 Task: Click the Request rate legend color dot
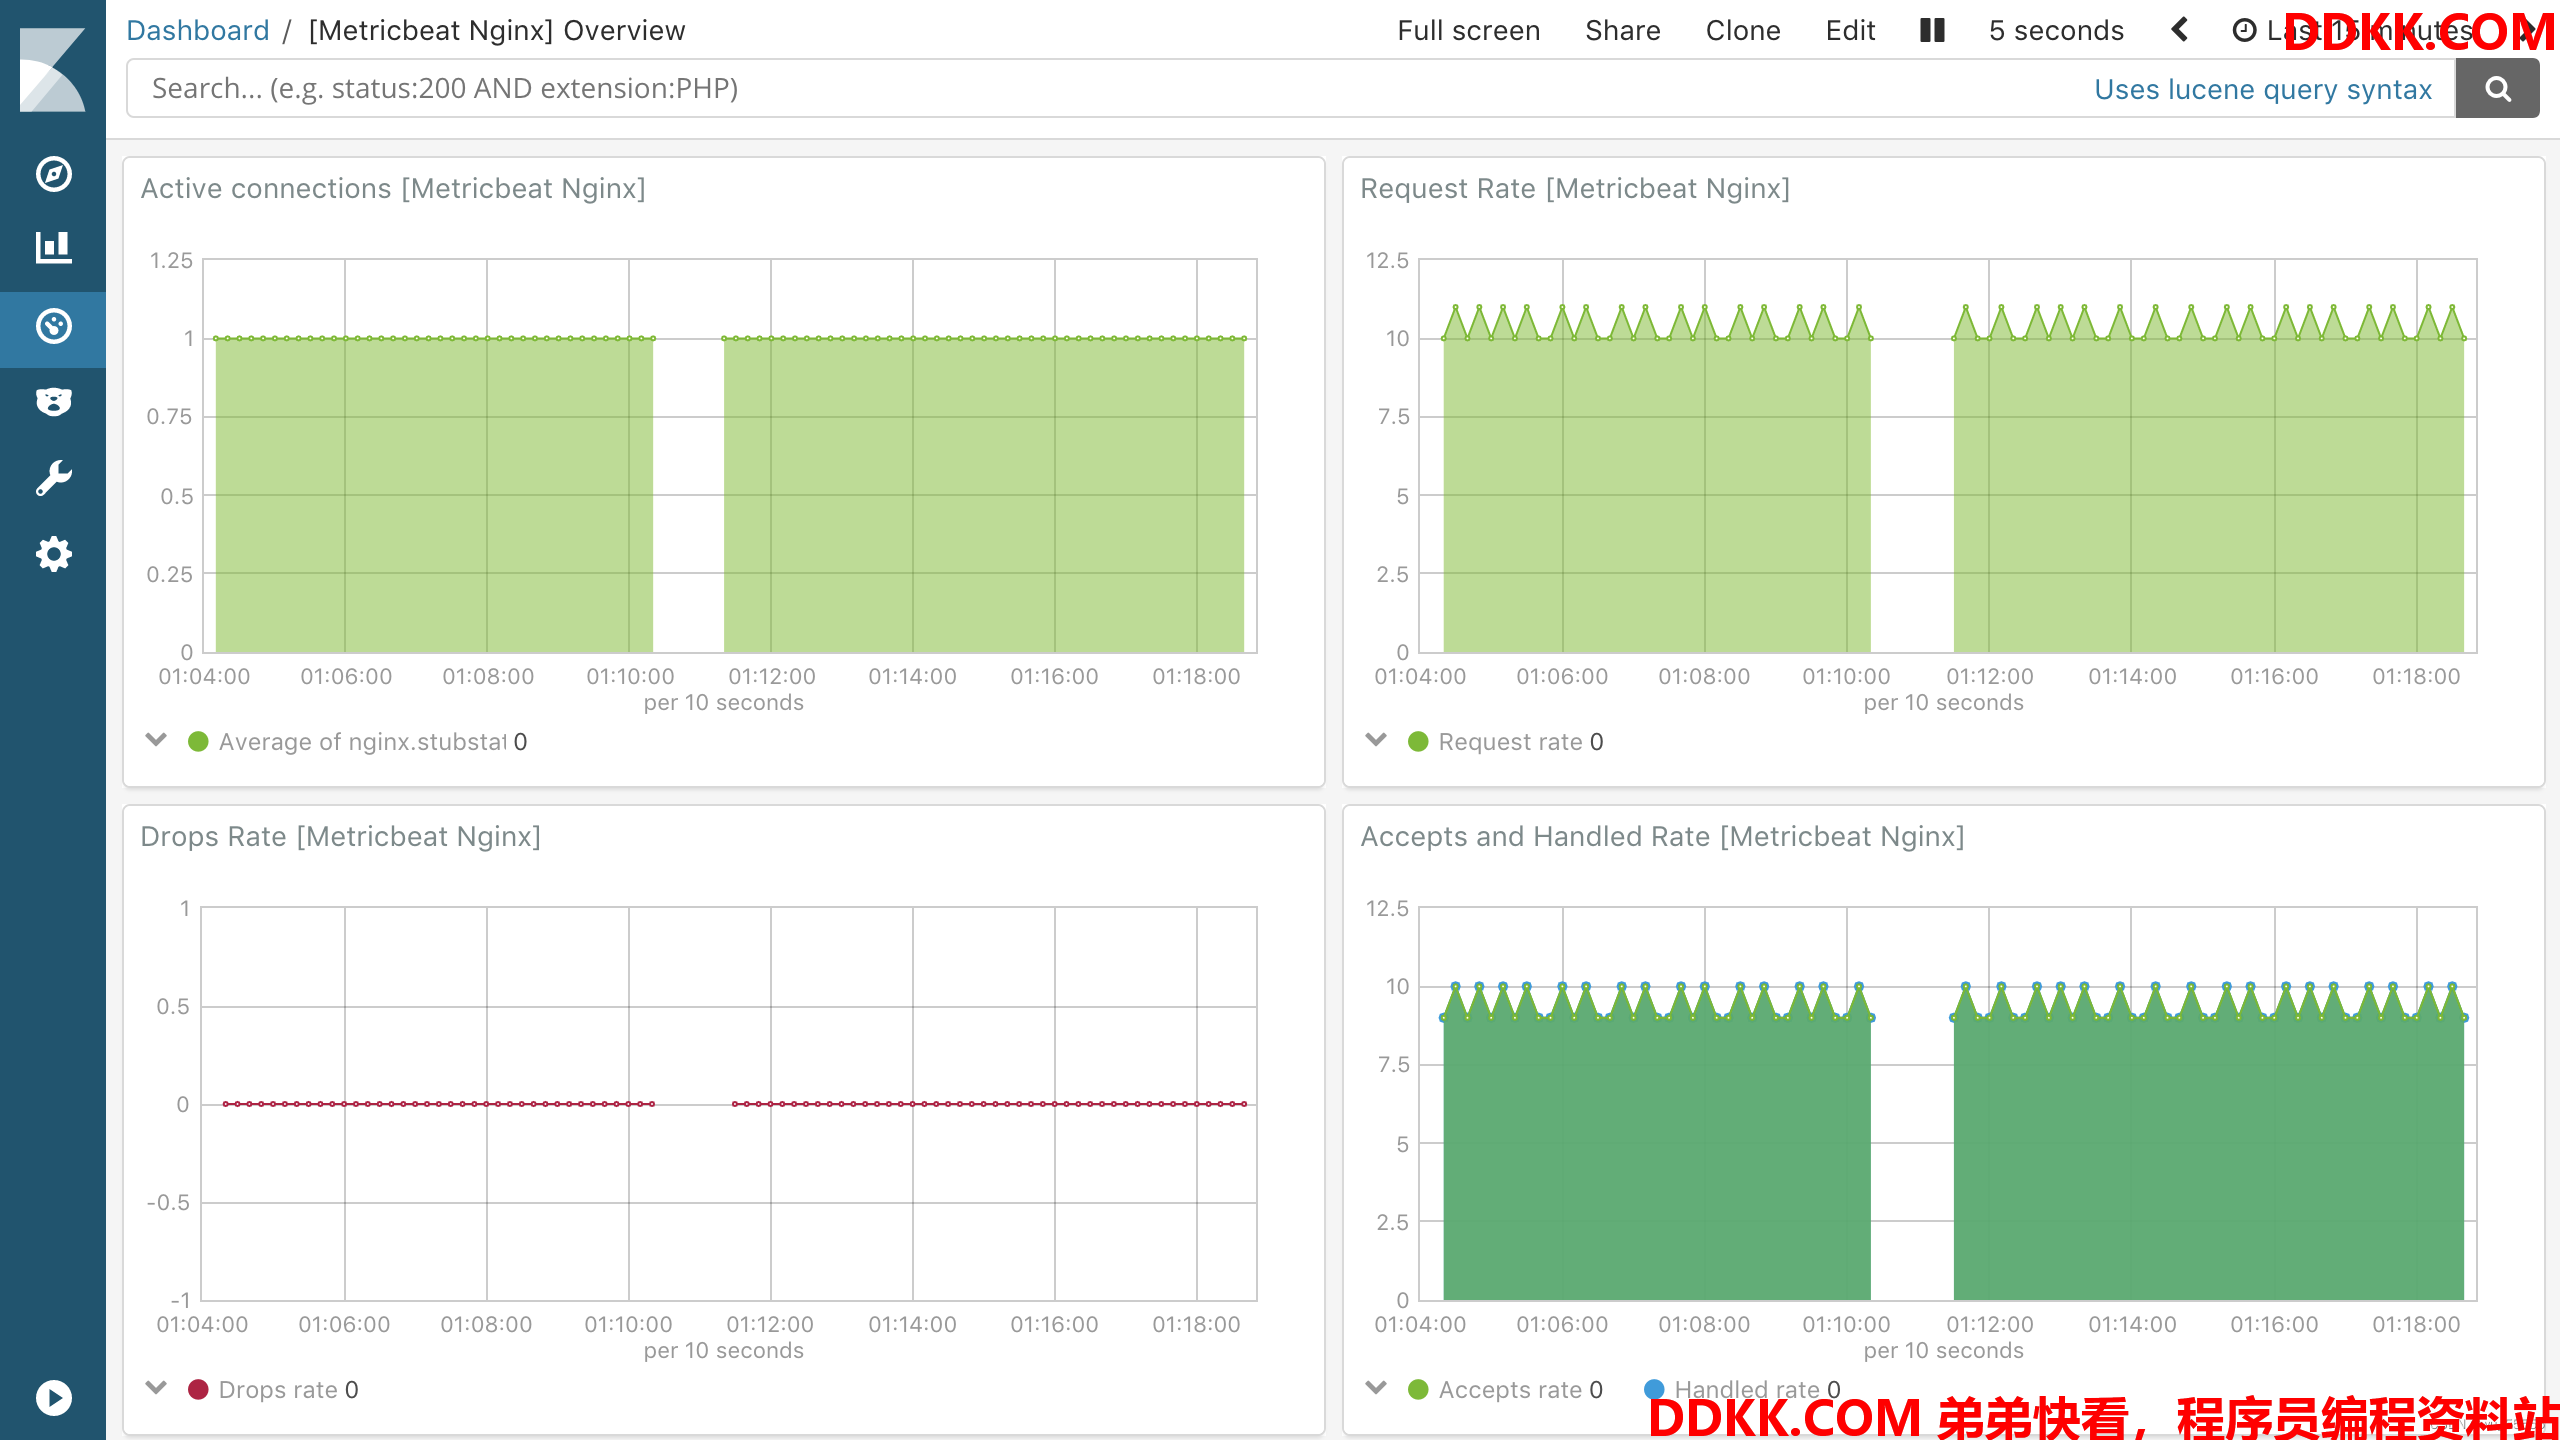(x=1418, y=741)
